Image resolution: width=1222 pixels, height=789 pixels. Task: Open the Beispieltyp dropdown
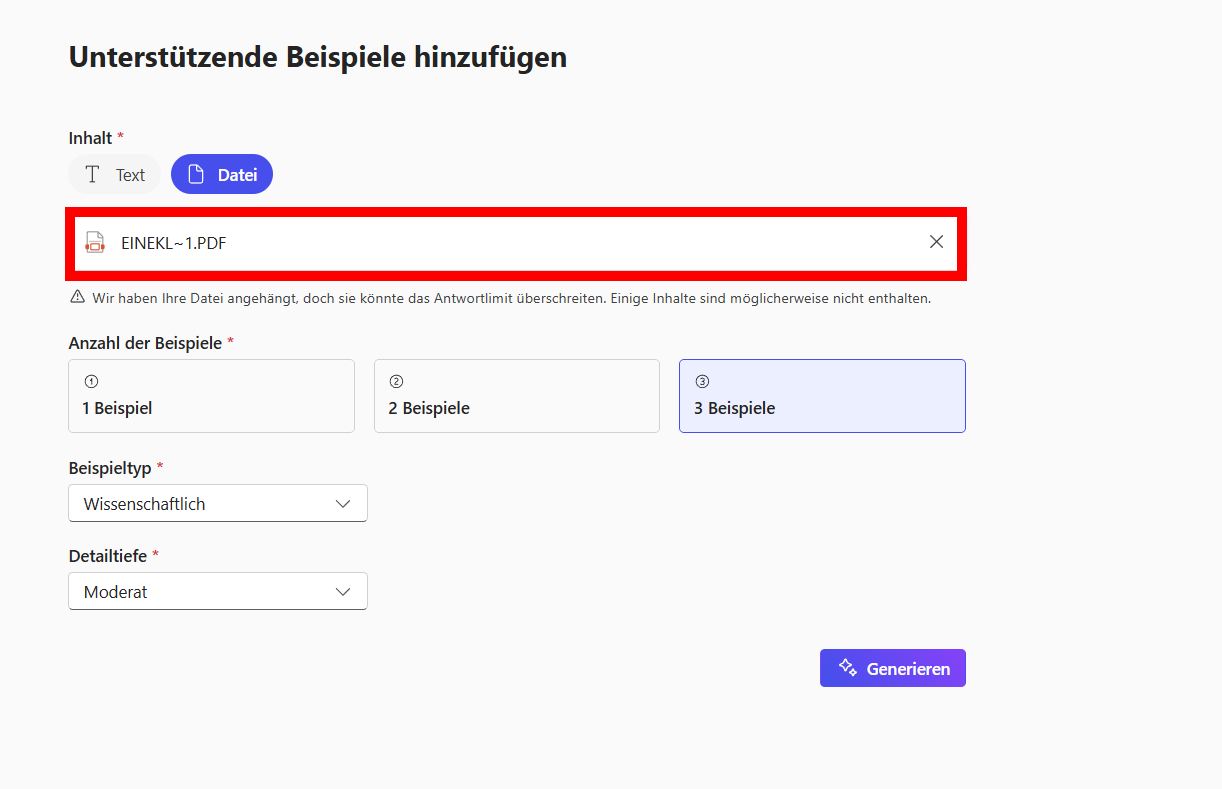click(217, 504)
